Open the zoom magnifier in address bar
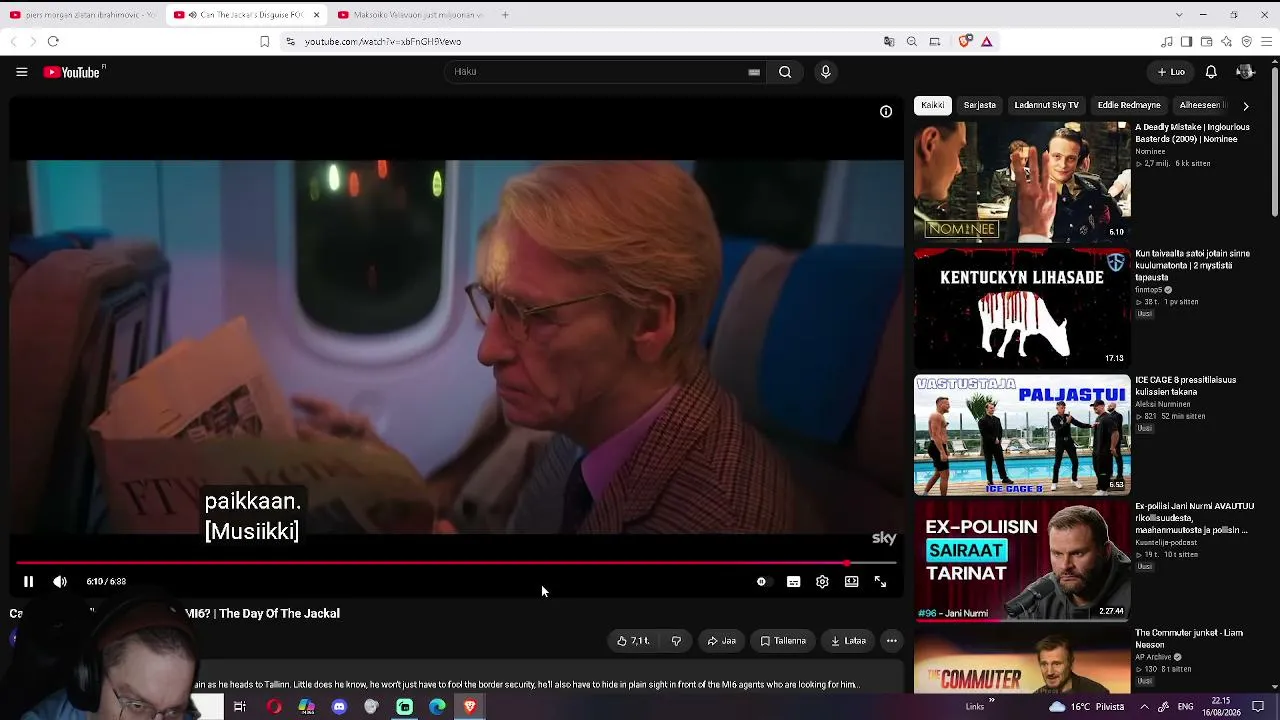This screenshot has width=1280, height=720. (912, 42)
